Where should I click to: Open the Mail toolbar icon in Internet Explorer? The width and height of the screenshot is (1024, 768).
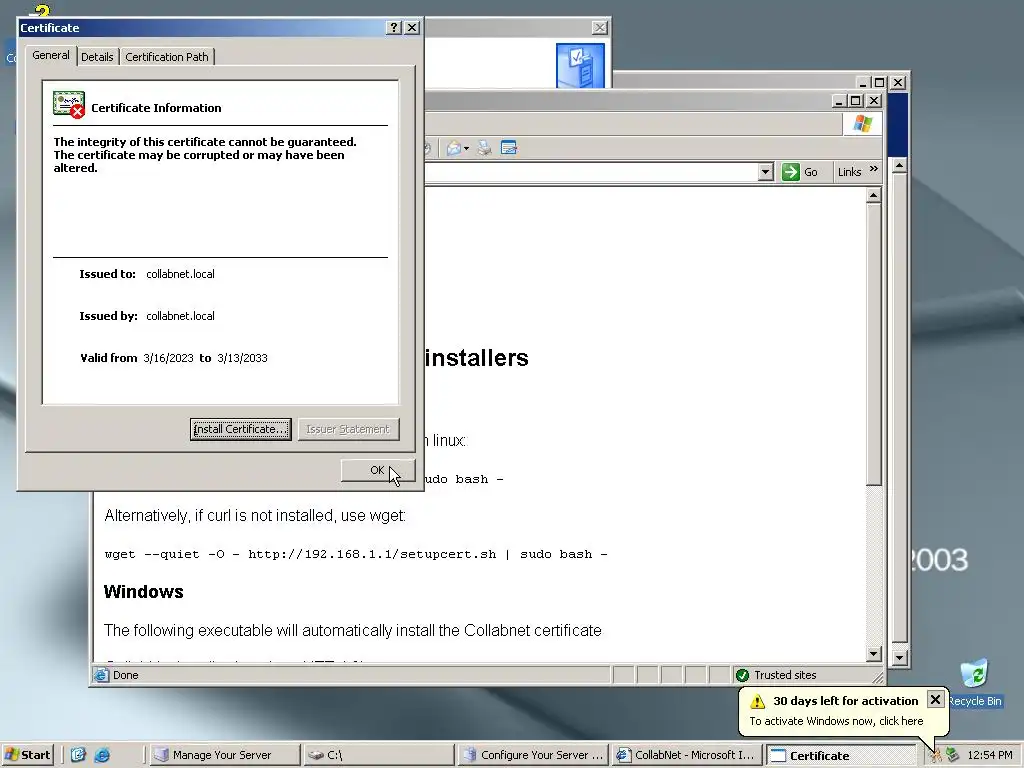click(x=454, y=148)
